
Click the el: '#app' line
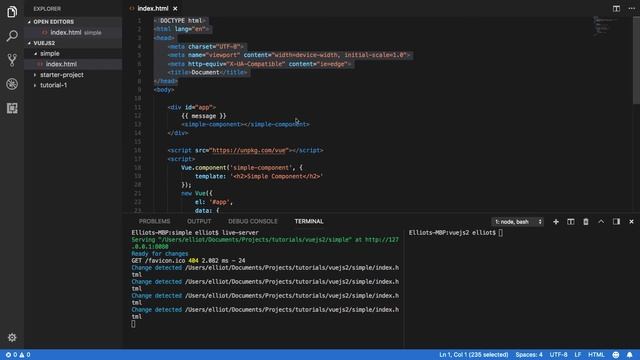point(213,202)
